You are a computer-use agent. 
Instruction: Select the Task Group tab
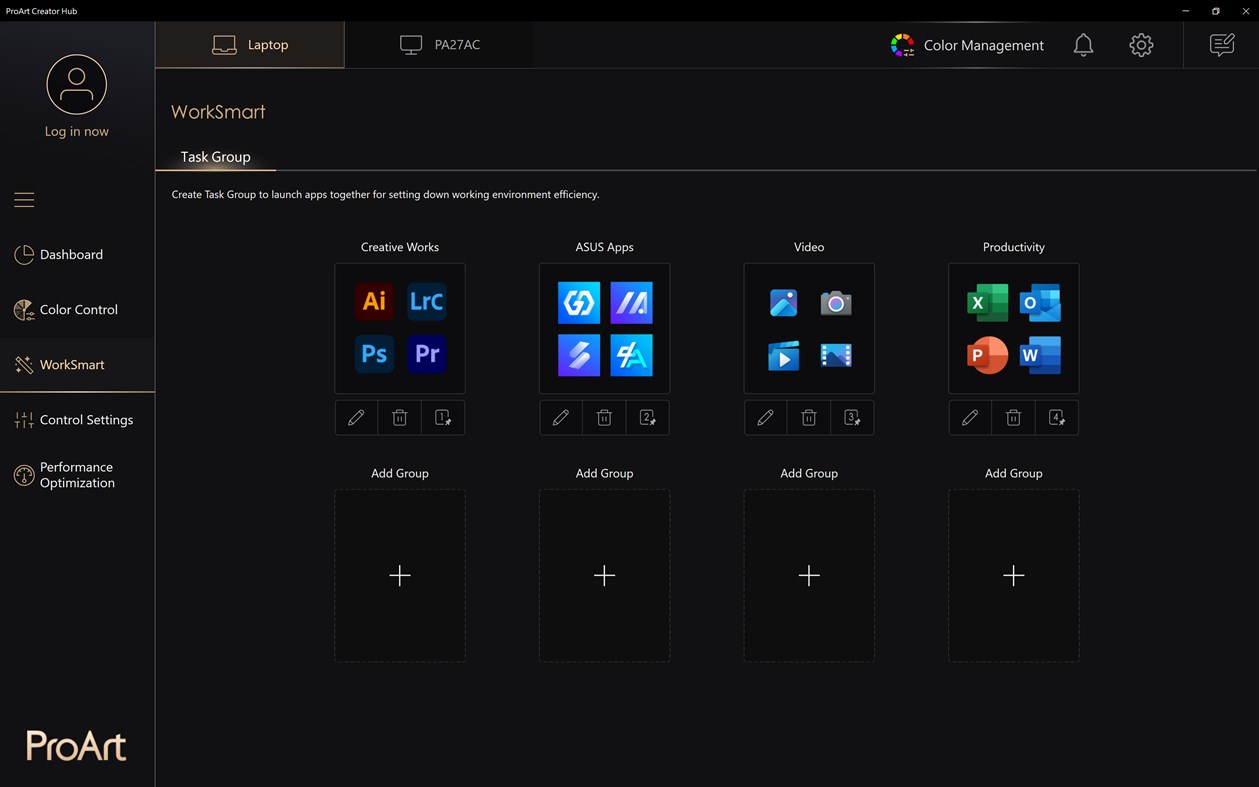click(215, 157)
